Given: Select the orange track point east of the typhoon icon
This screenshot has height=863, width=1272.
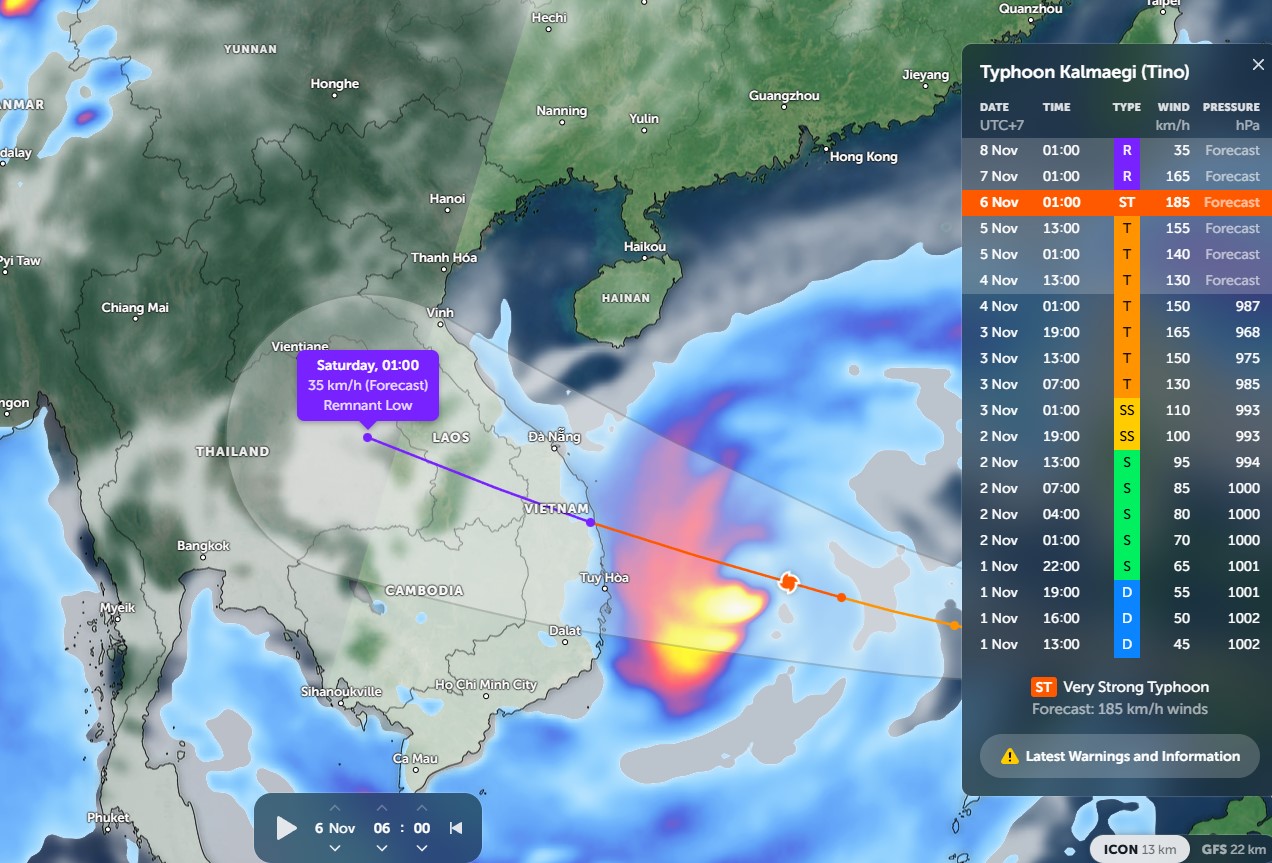Looking at the screenshot, I should coord(841,597).
